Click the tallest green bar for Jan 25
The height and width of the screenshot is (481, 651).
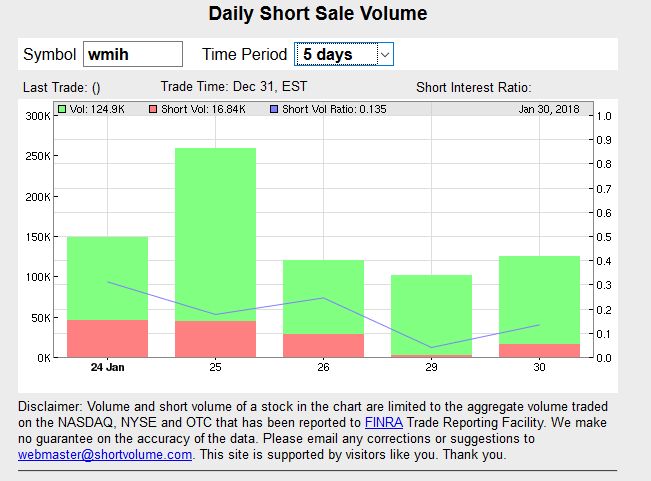216,234
